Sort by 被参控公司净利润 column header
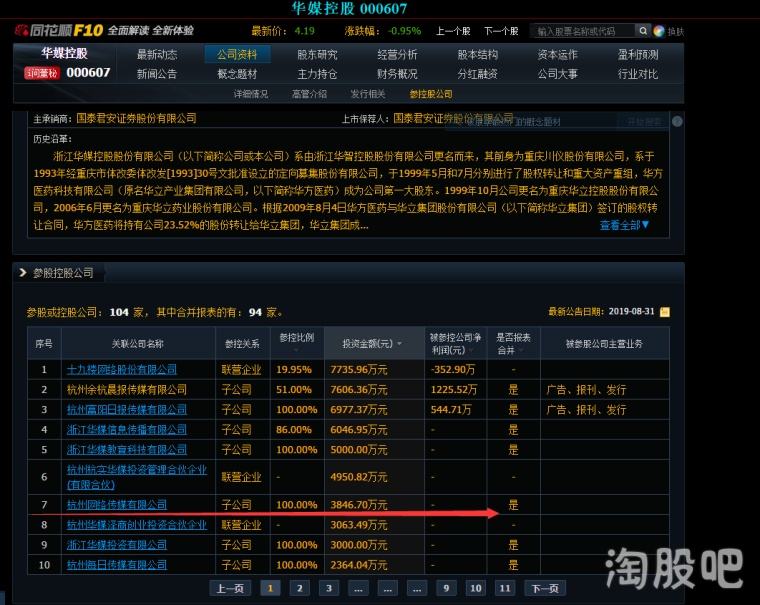This screenshot has height=605, width=760. (x=455, y=344)
